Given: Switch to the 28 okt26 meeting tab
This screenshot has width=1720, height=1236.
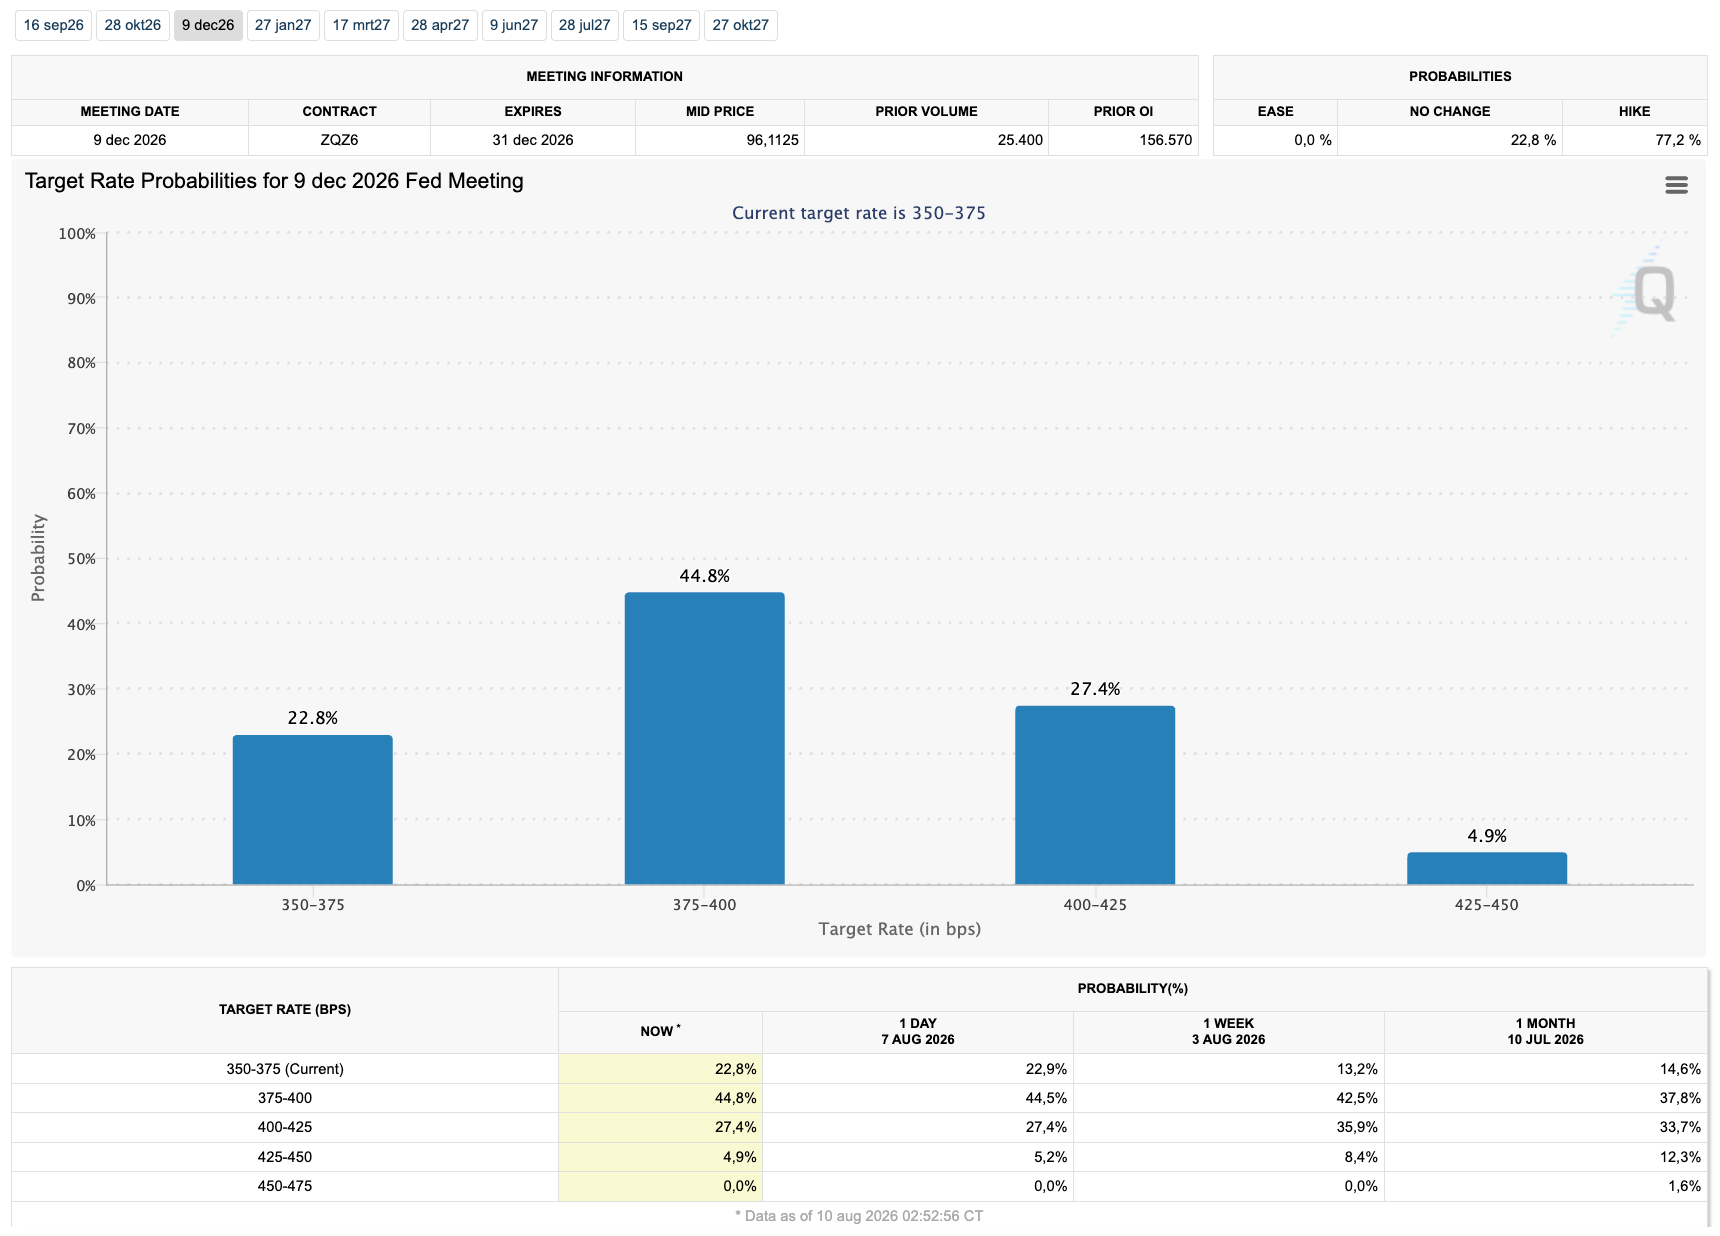Looking at the screenshot, I should (133, 25).
